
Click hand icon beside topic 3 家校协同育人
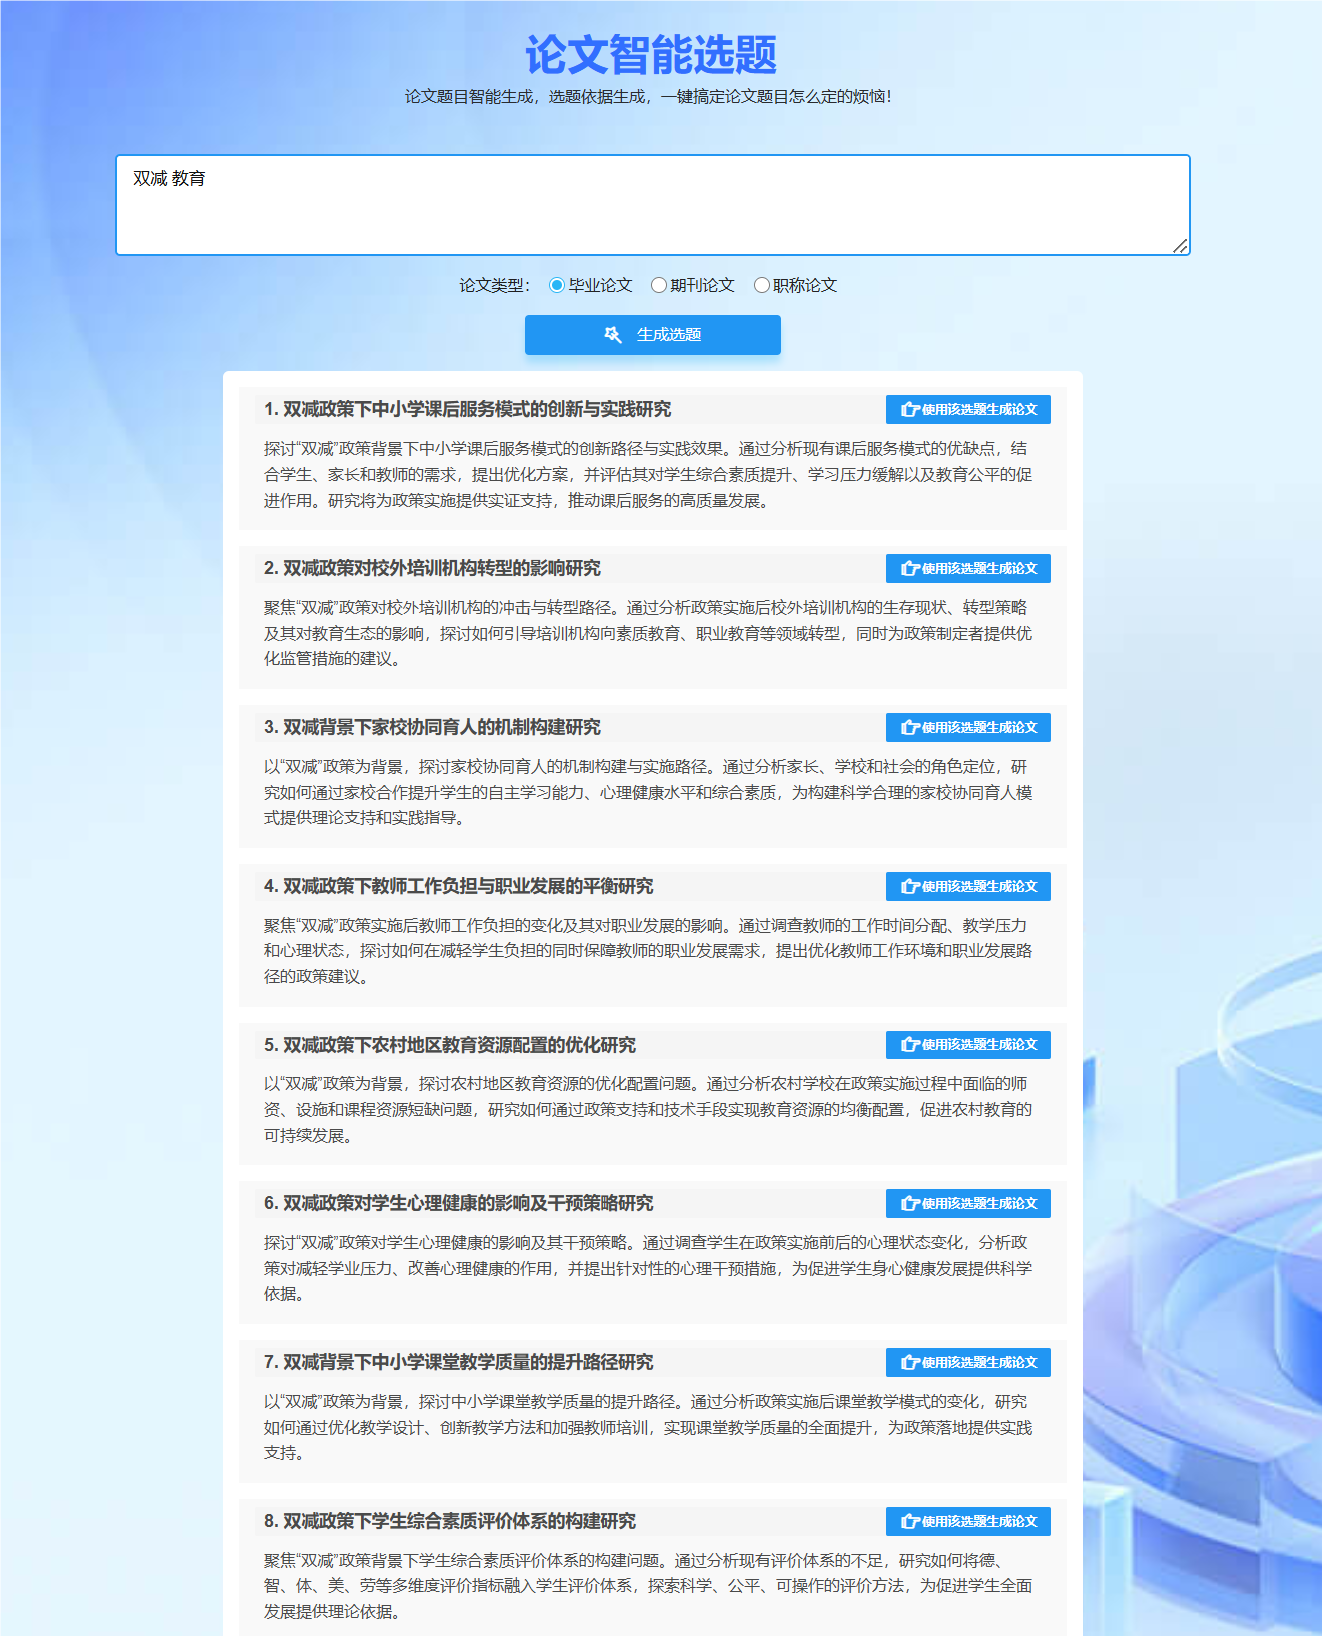point(909,728)
